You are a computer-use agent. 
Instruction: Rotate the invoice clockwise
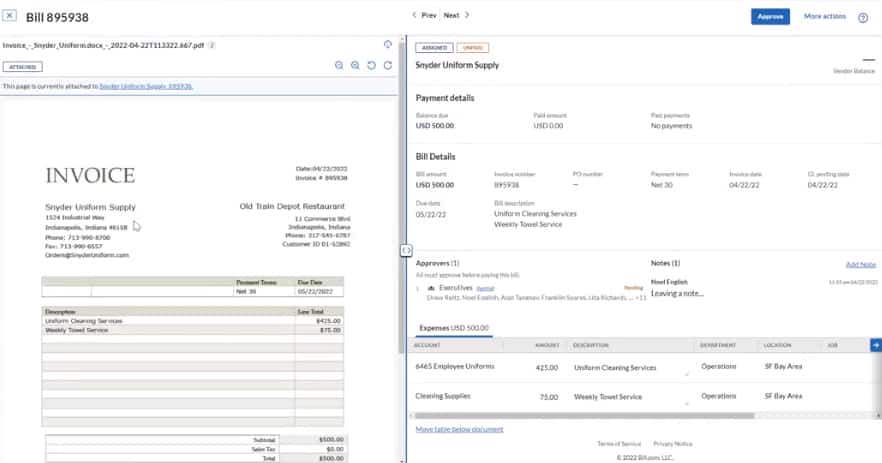(388, 65)
